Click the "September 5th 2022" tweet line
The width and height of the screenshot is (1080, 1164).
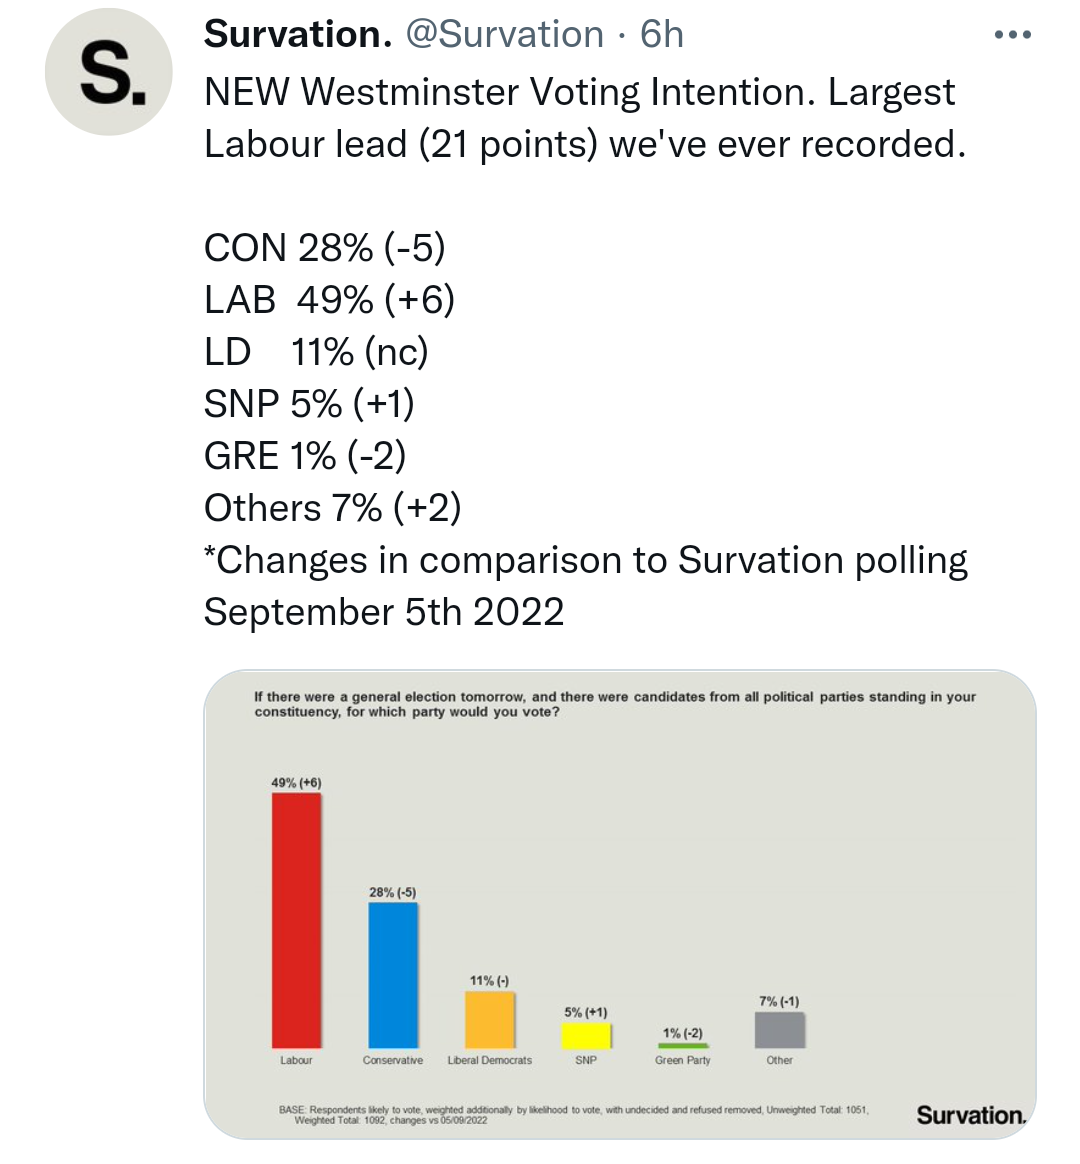coord(384,612)
